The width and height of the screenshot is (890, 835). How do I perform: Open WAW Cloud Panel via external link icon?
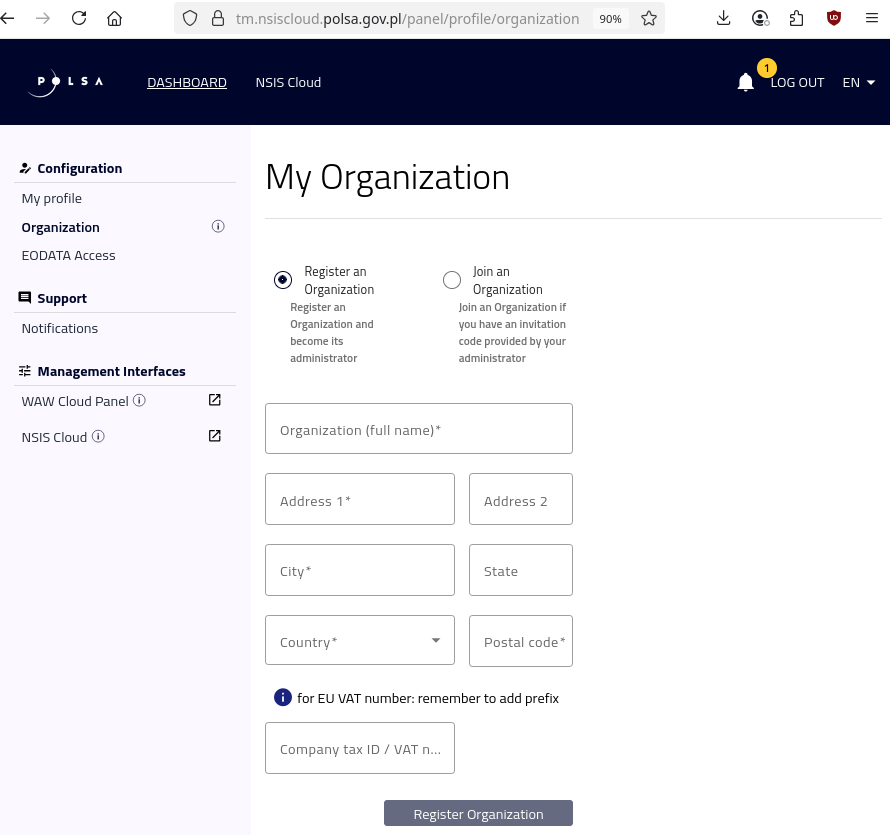pos(214,399)
